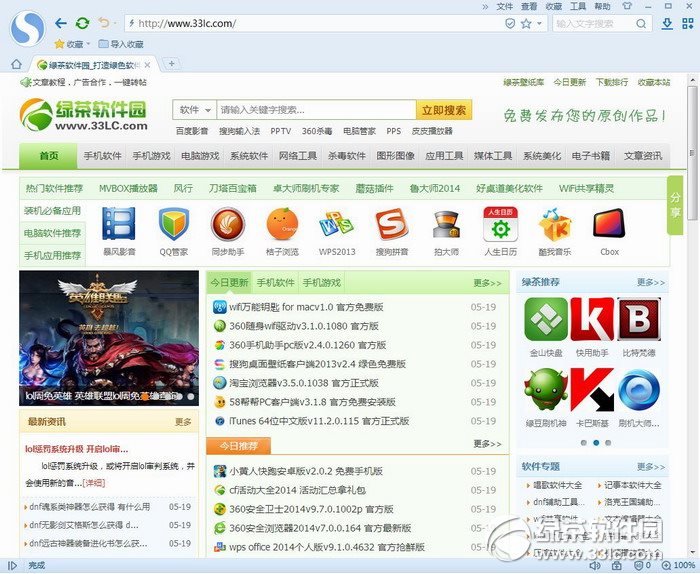The height and width of the screenshot is (574, 700).
Task: Click the search magnifier icon
Action: [x=641, y=24]
